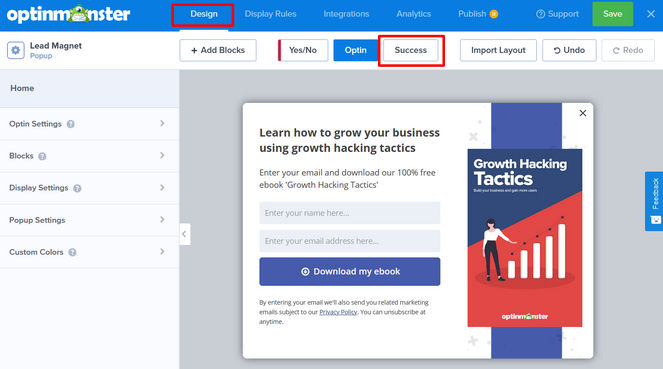This screenshot has width=663, height=369.
Task: Click help icon next to Optin Settings
Action: click(x=71, y=124)
